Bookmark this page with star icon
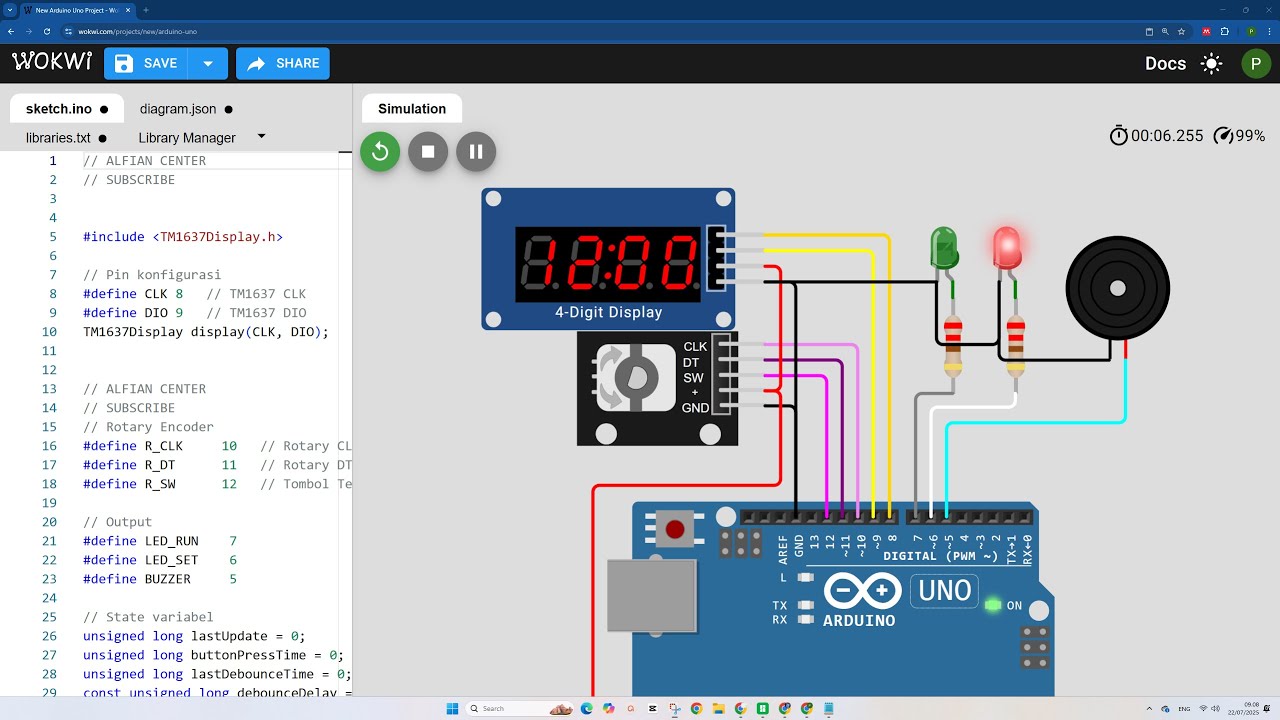Viewport: 1280px width, 720px height. [x=1181, y=31]
